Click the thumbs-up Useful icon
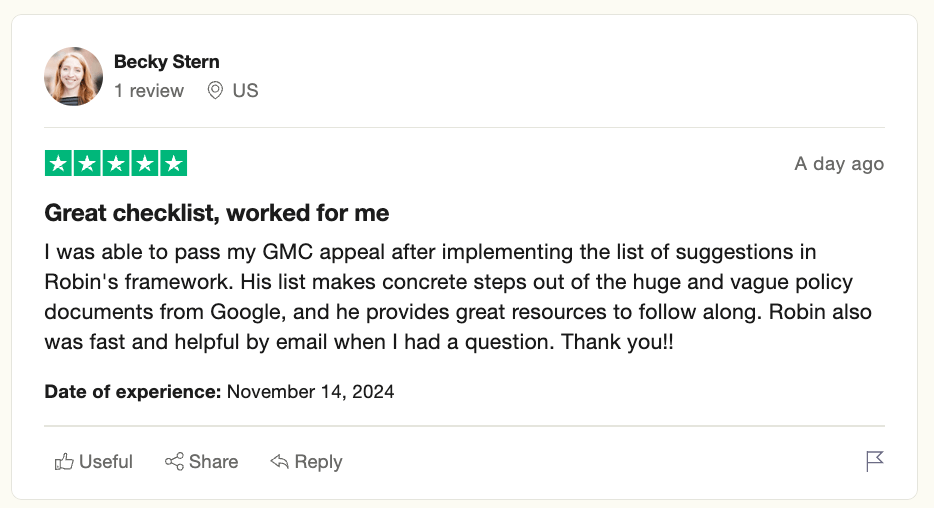Viewport: 934px width, 508px height. (65, 462)
